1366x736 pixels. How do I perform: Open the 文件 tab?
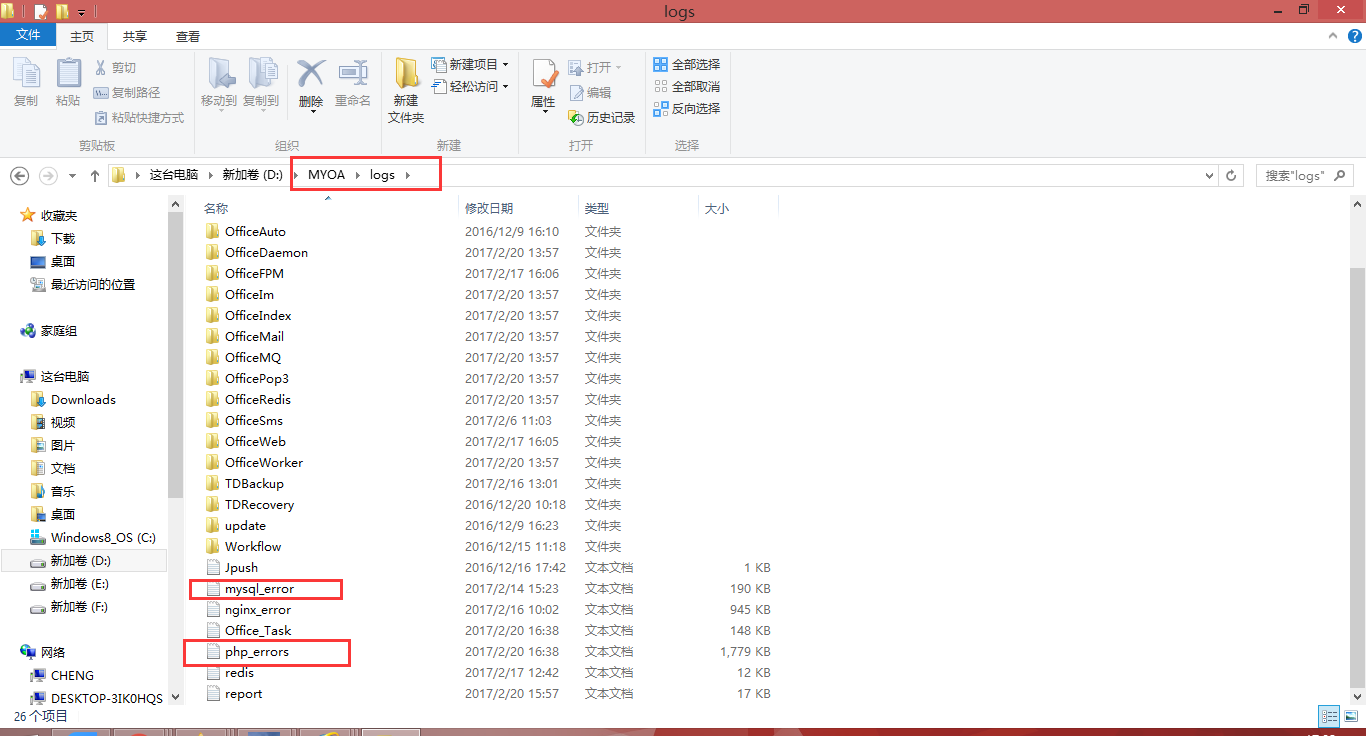click(29, 35)
